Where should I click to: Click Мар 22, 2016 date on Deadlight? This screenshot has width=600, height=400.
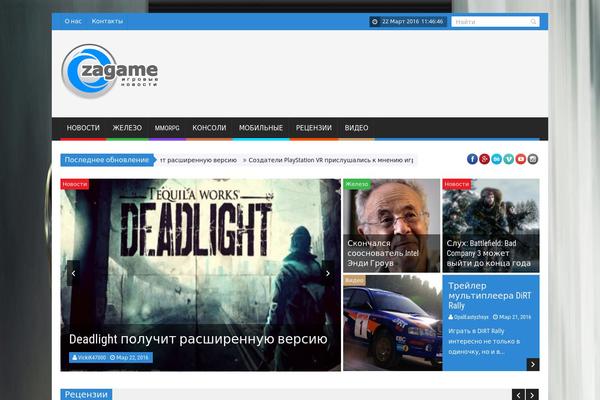pyautogui.click(x=129, y=358)
